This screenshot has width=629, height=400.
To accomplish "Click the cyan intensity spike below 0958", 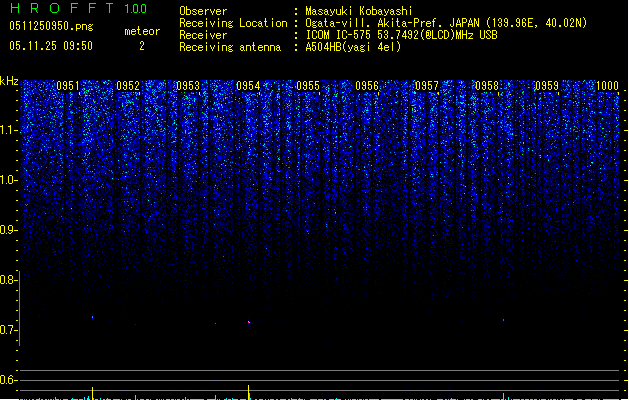I will pyautogui.click(x=503, y=396).
